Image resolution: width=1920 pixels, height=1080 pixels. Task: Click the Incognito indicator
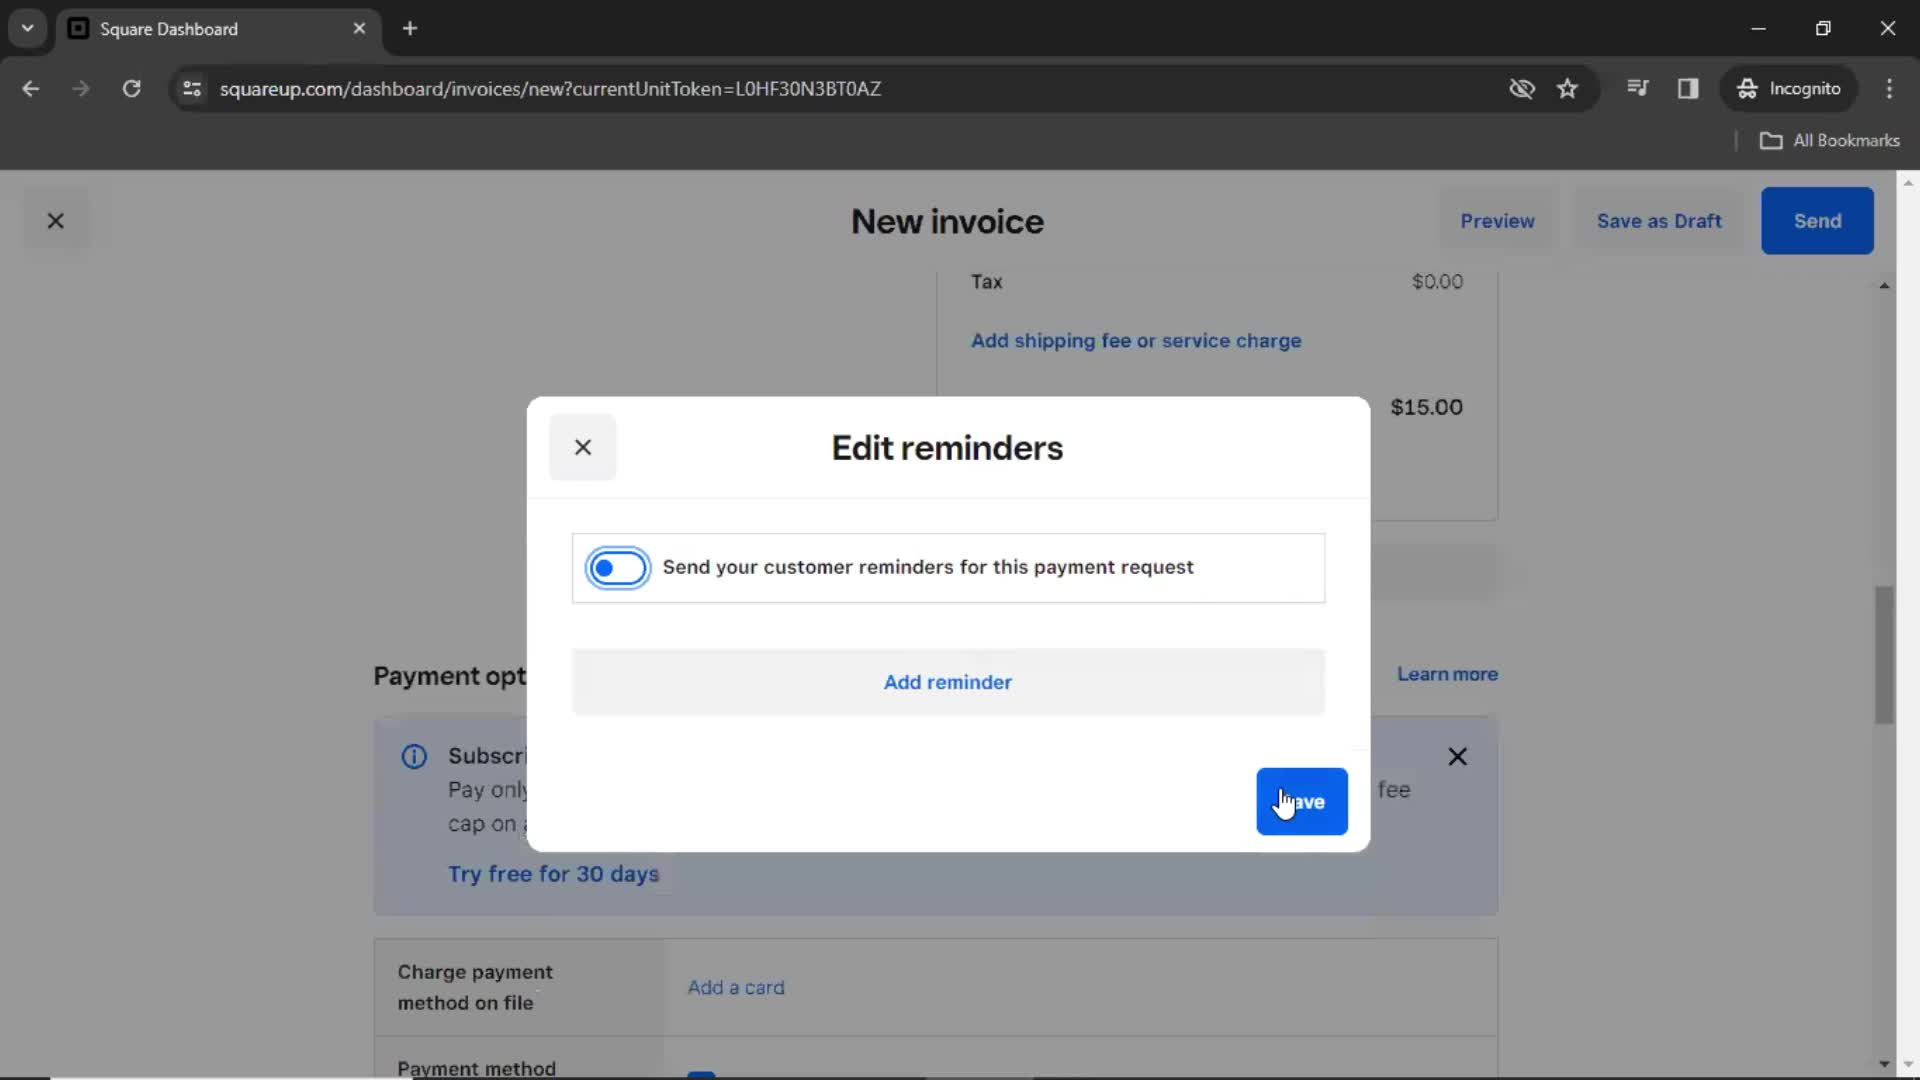(x=1788, y=88)
